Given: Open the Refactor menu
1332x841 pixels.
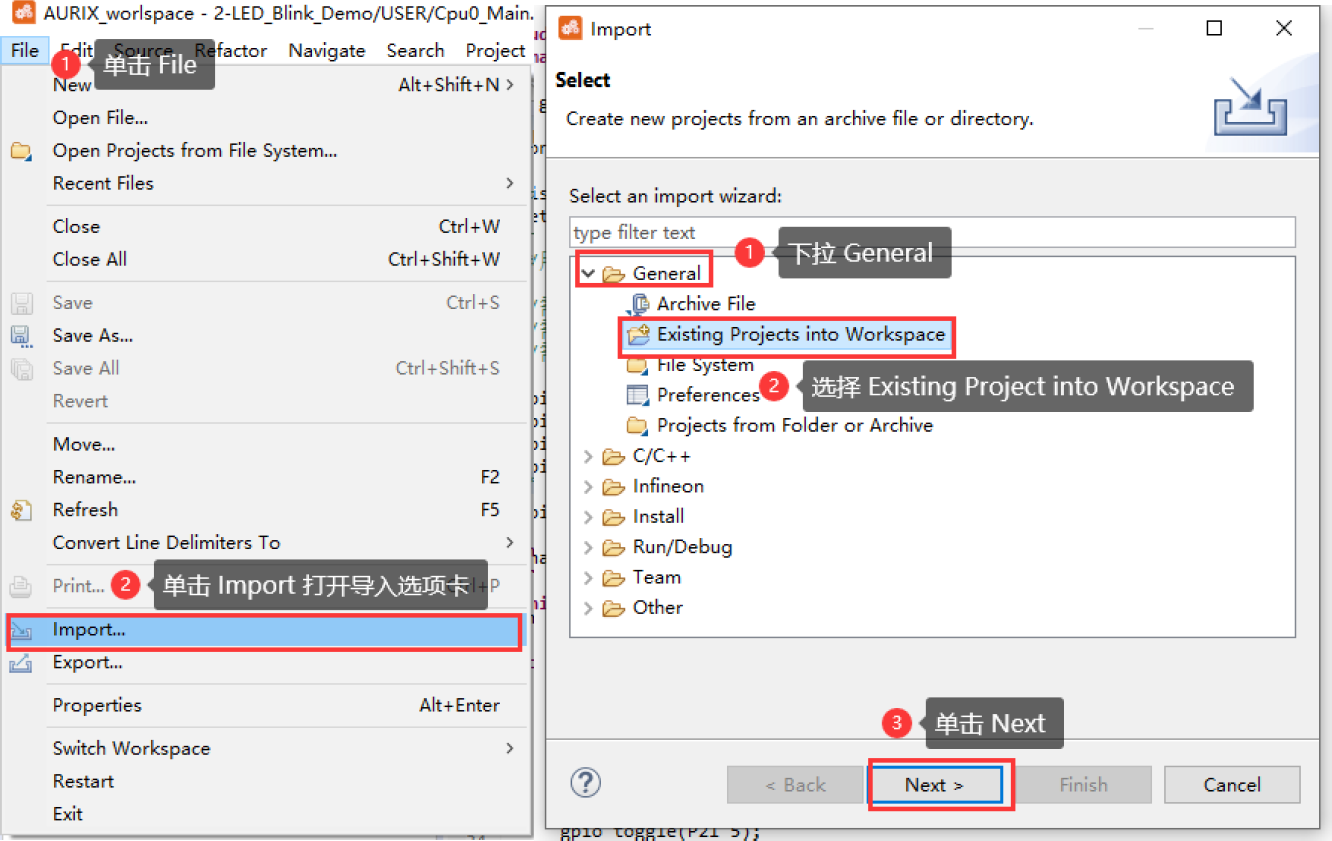Looking at the screenshot, I should 231,50.
